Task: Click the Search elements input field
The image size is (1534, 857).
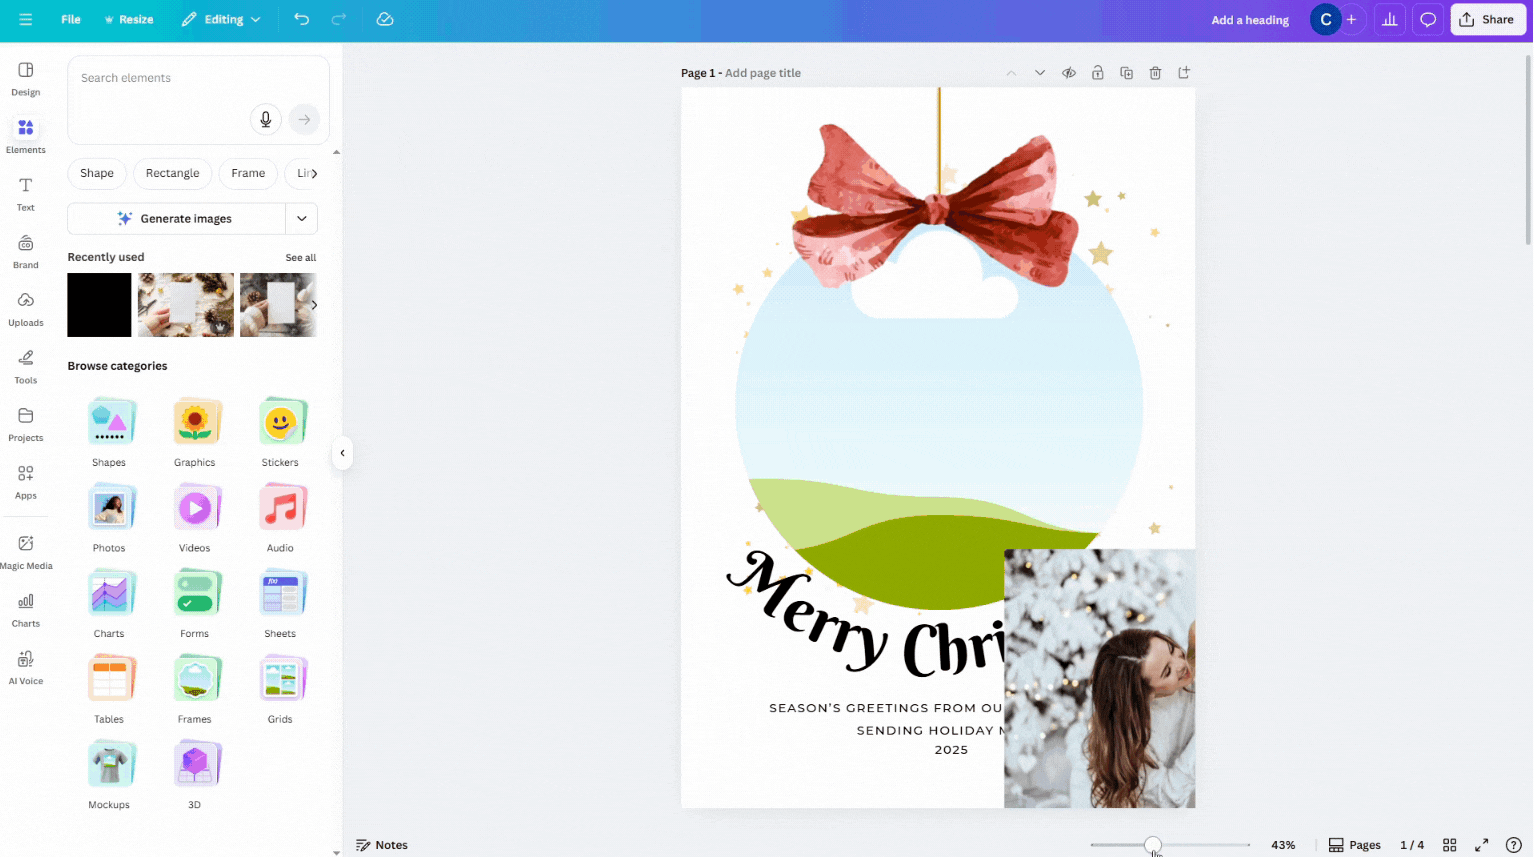Action: coord(160,78)
